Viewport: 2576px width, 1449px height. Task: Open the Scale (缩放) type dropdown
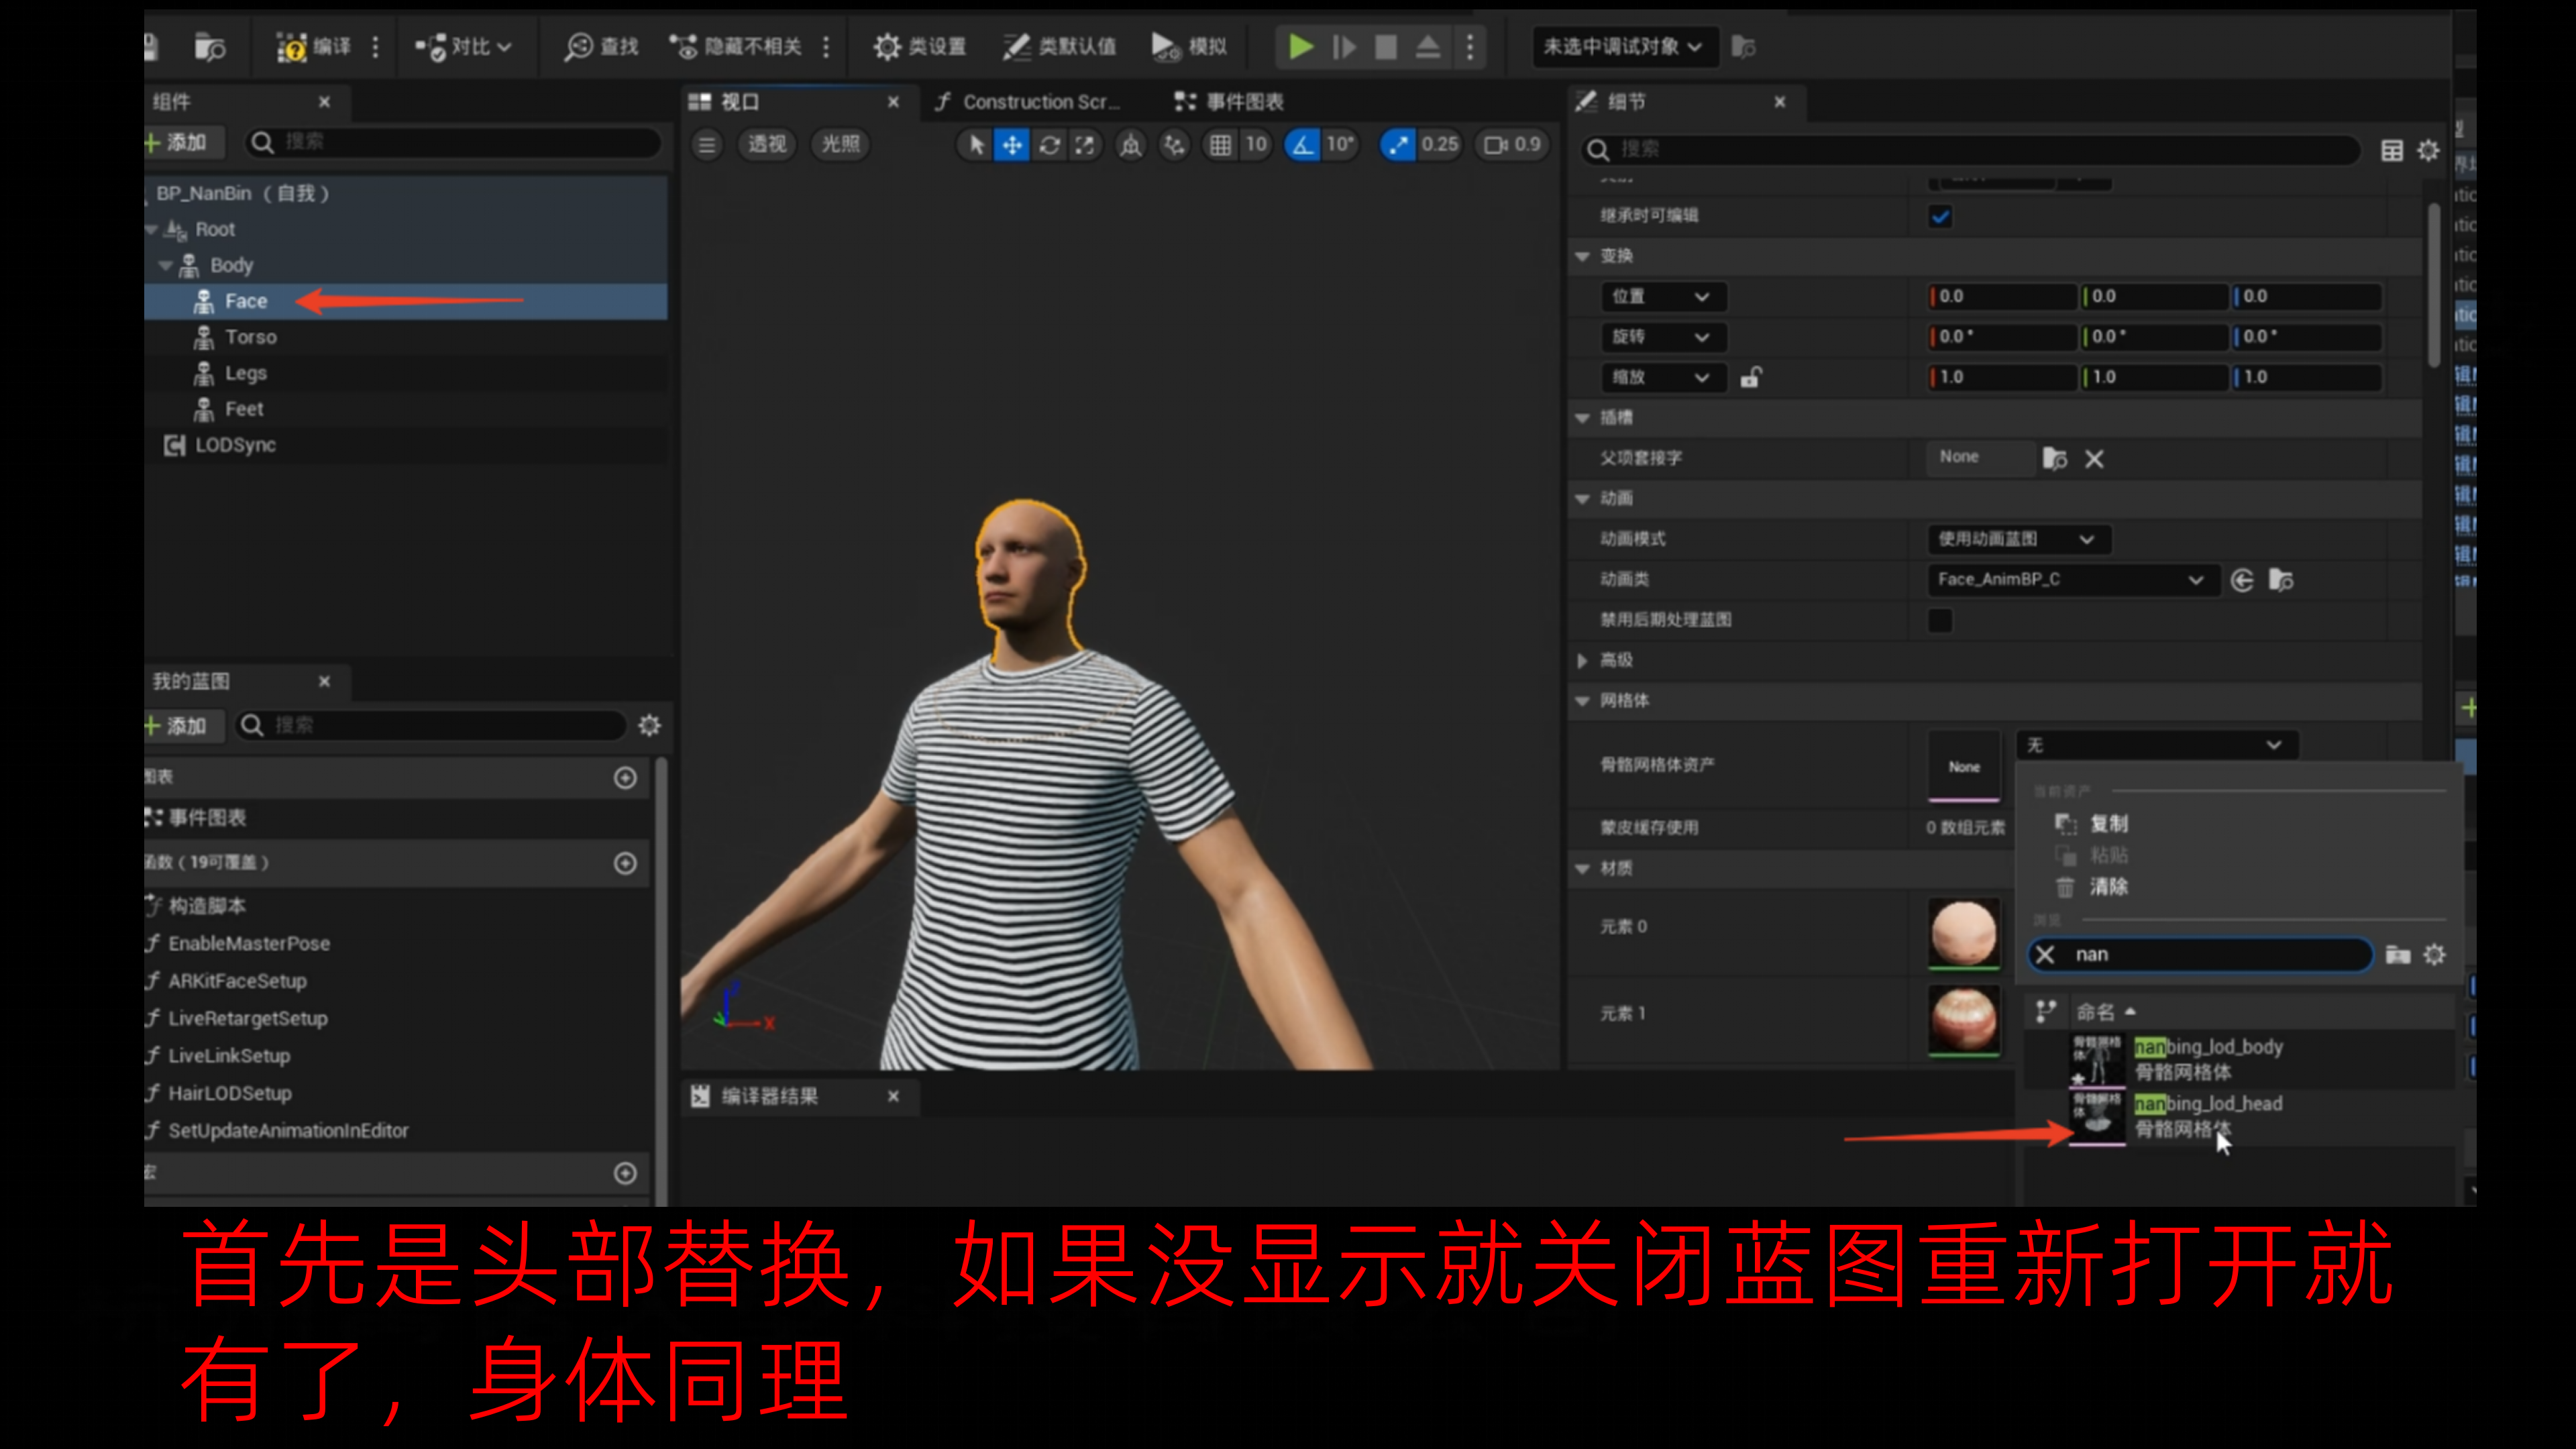pyautogui.click(x=1663, y=377)
